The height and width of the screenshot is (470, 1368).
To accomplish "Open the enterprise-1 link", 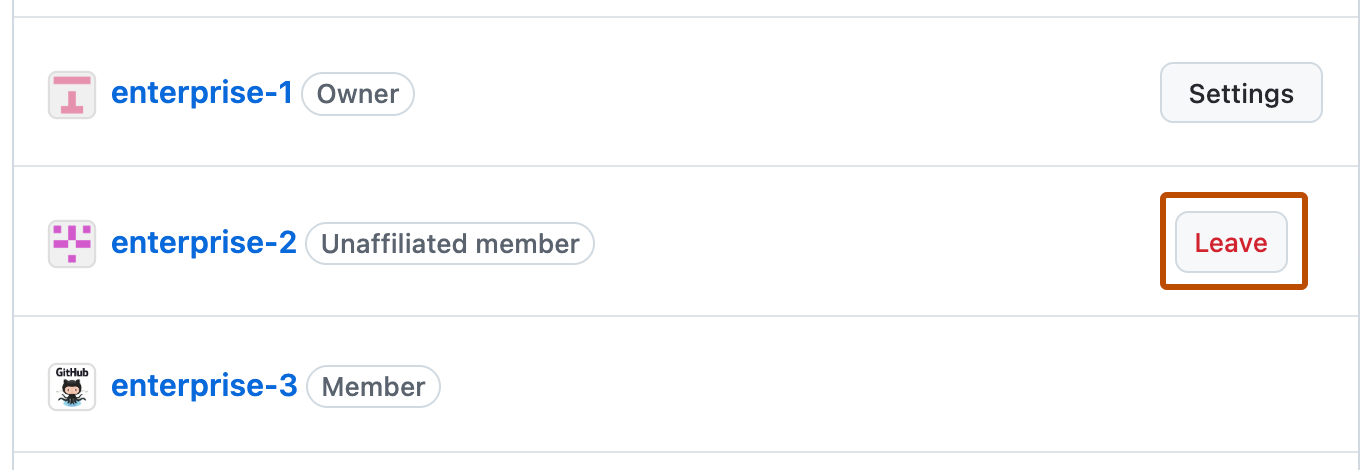I will (202, 94).
